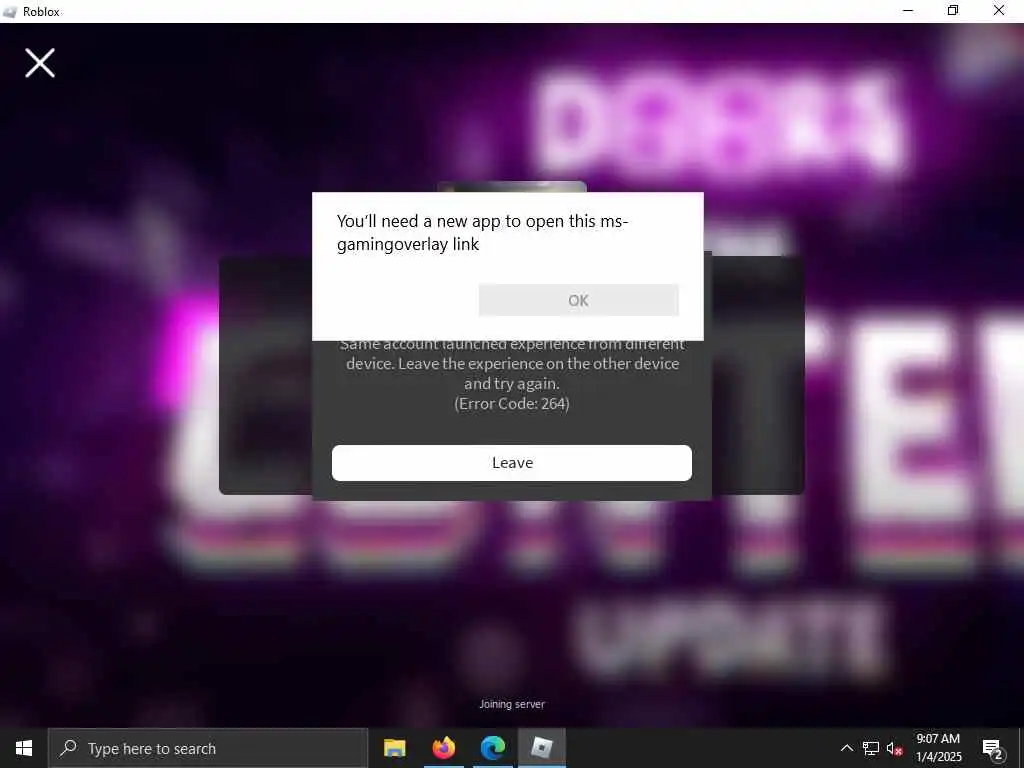Close the Roblox loading screen with the white X
Image resolution: width=1024 pixels, height=768 pixels.
(40, 63)
